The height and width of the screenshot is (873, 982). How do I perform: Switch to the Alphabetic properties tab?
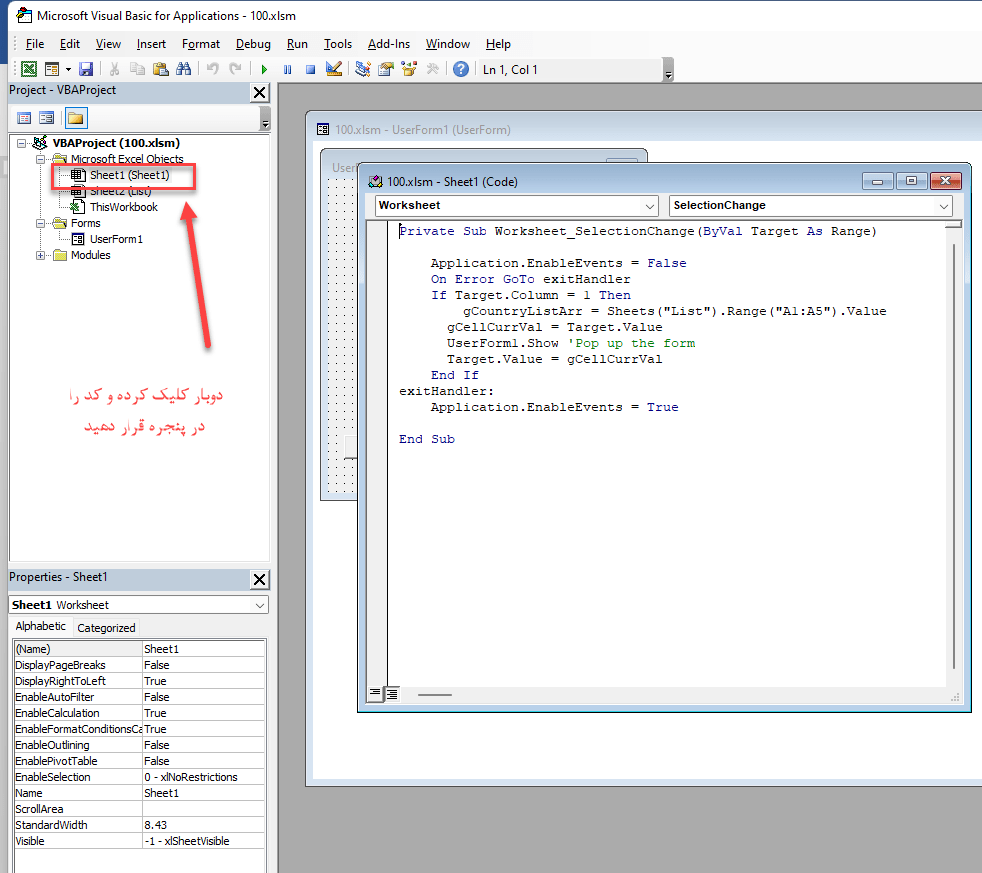40,626
